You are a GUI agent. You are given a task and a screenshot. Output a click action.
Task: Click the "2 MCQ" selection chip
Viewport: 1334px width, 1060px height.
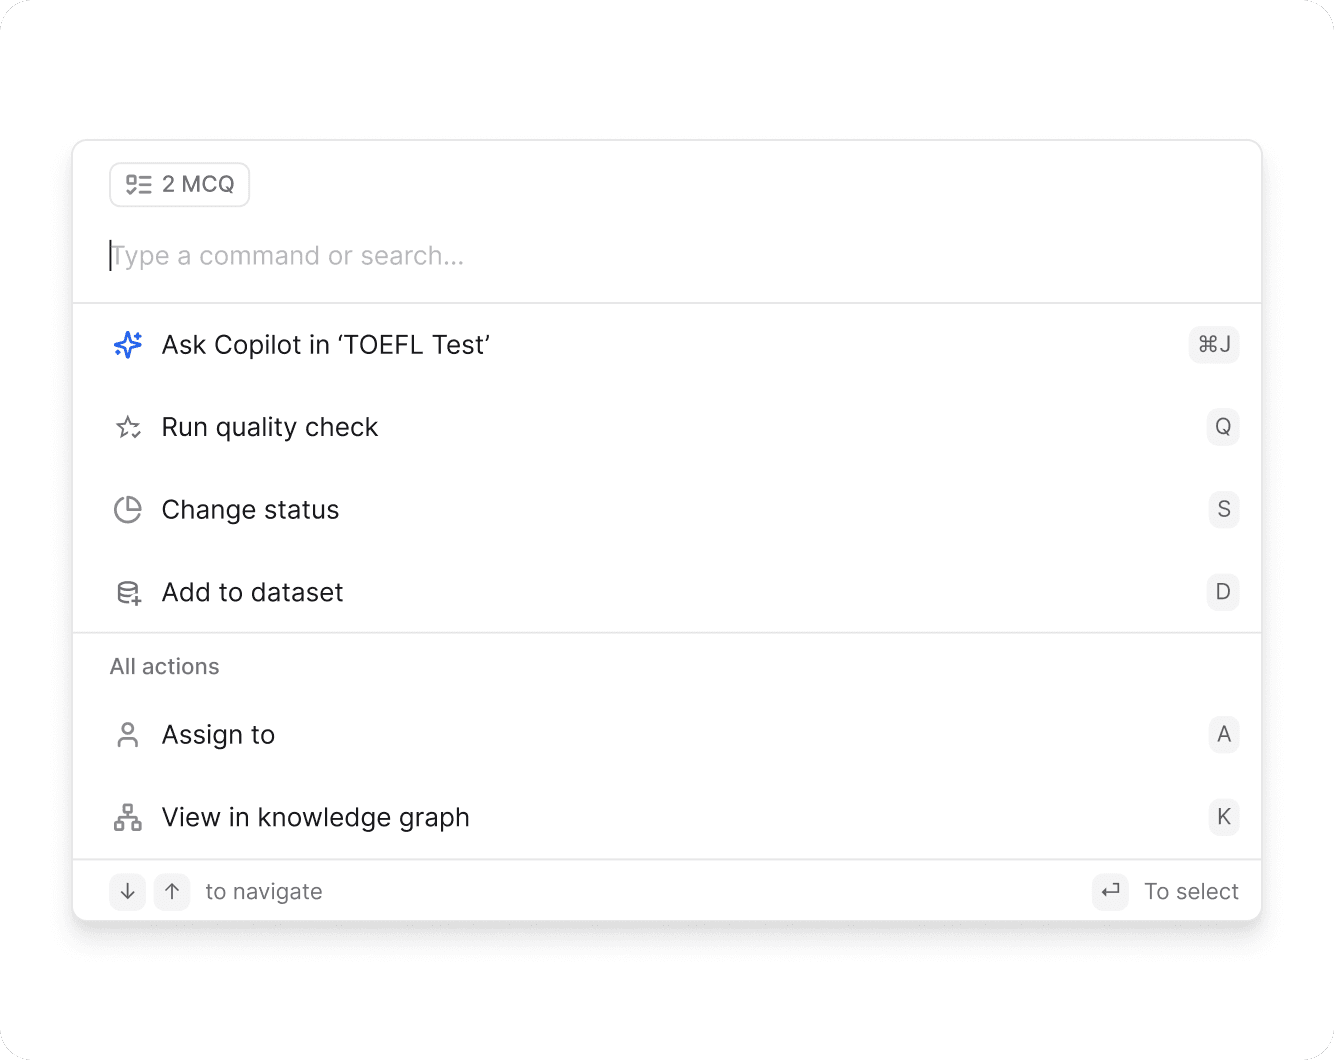click(x=180, y=185)
